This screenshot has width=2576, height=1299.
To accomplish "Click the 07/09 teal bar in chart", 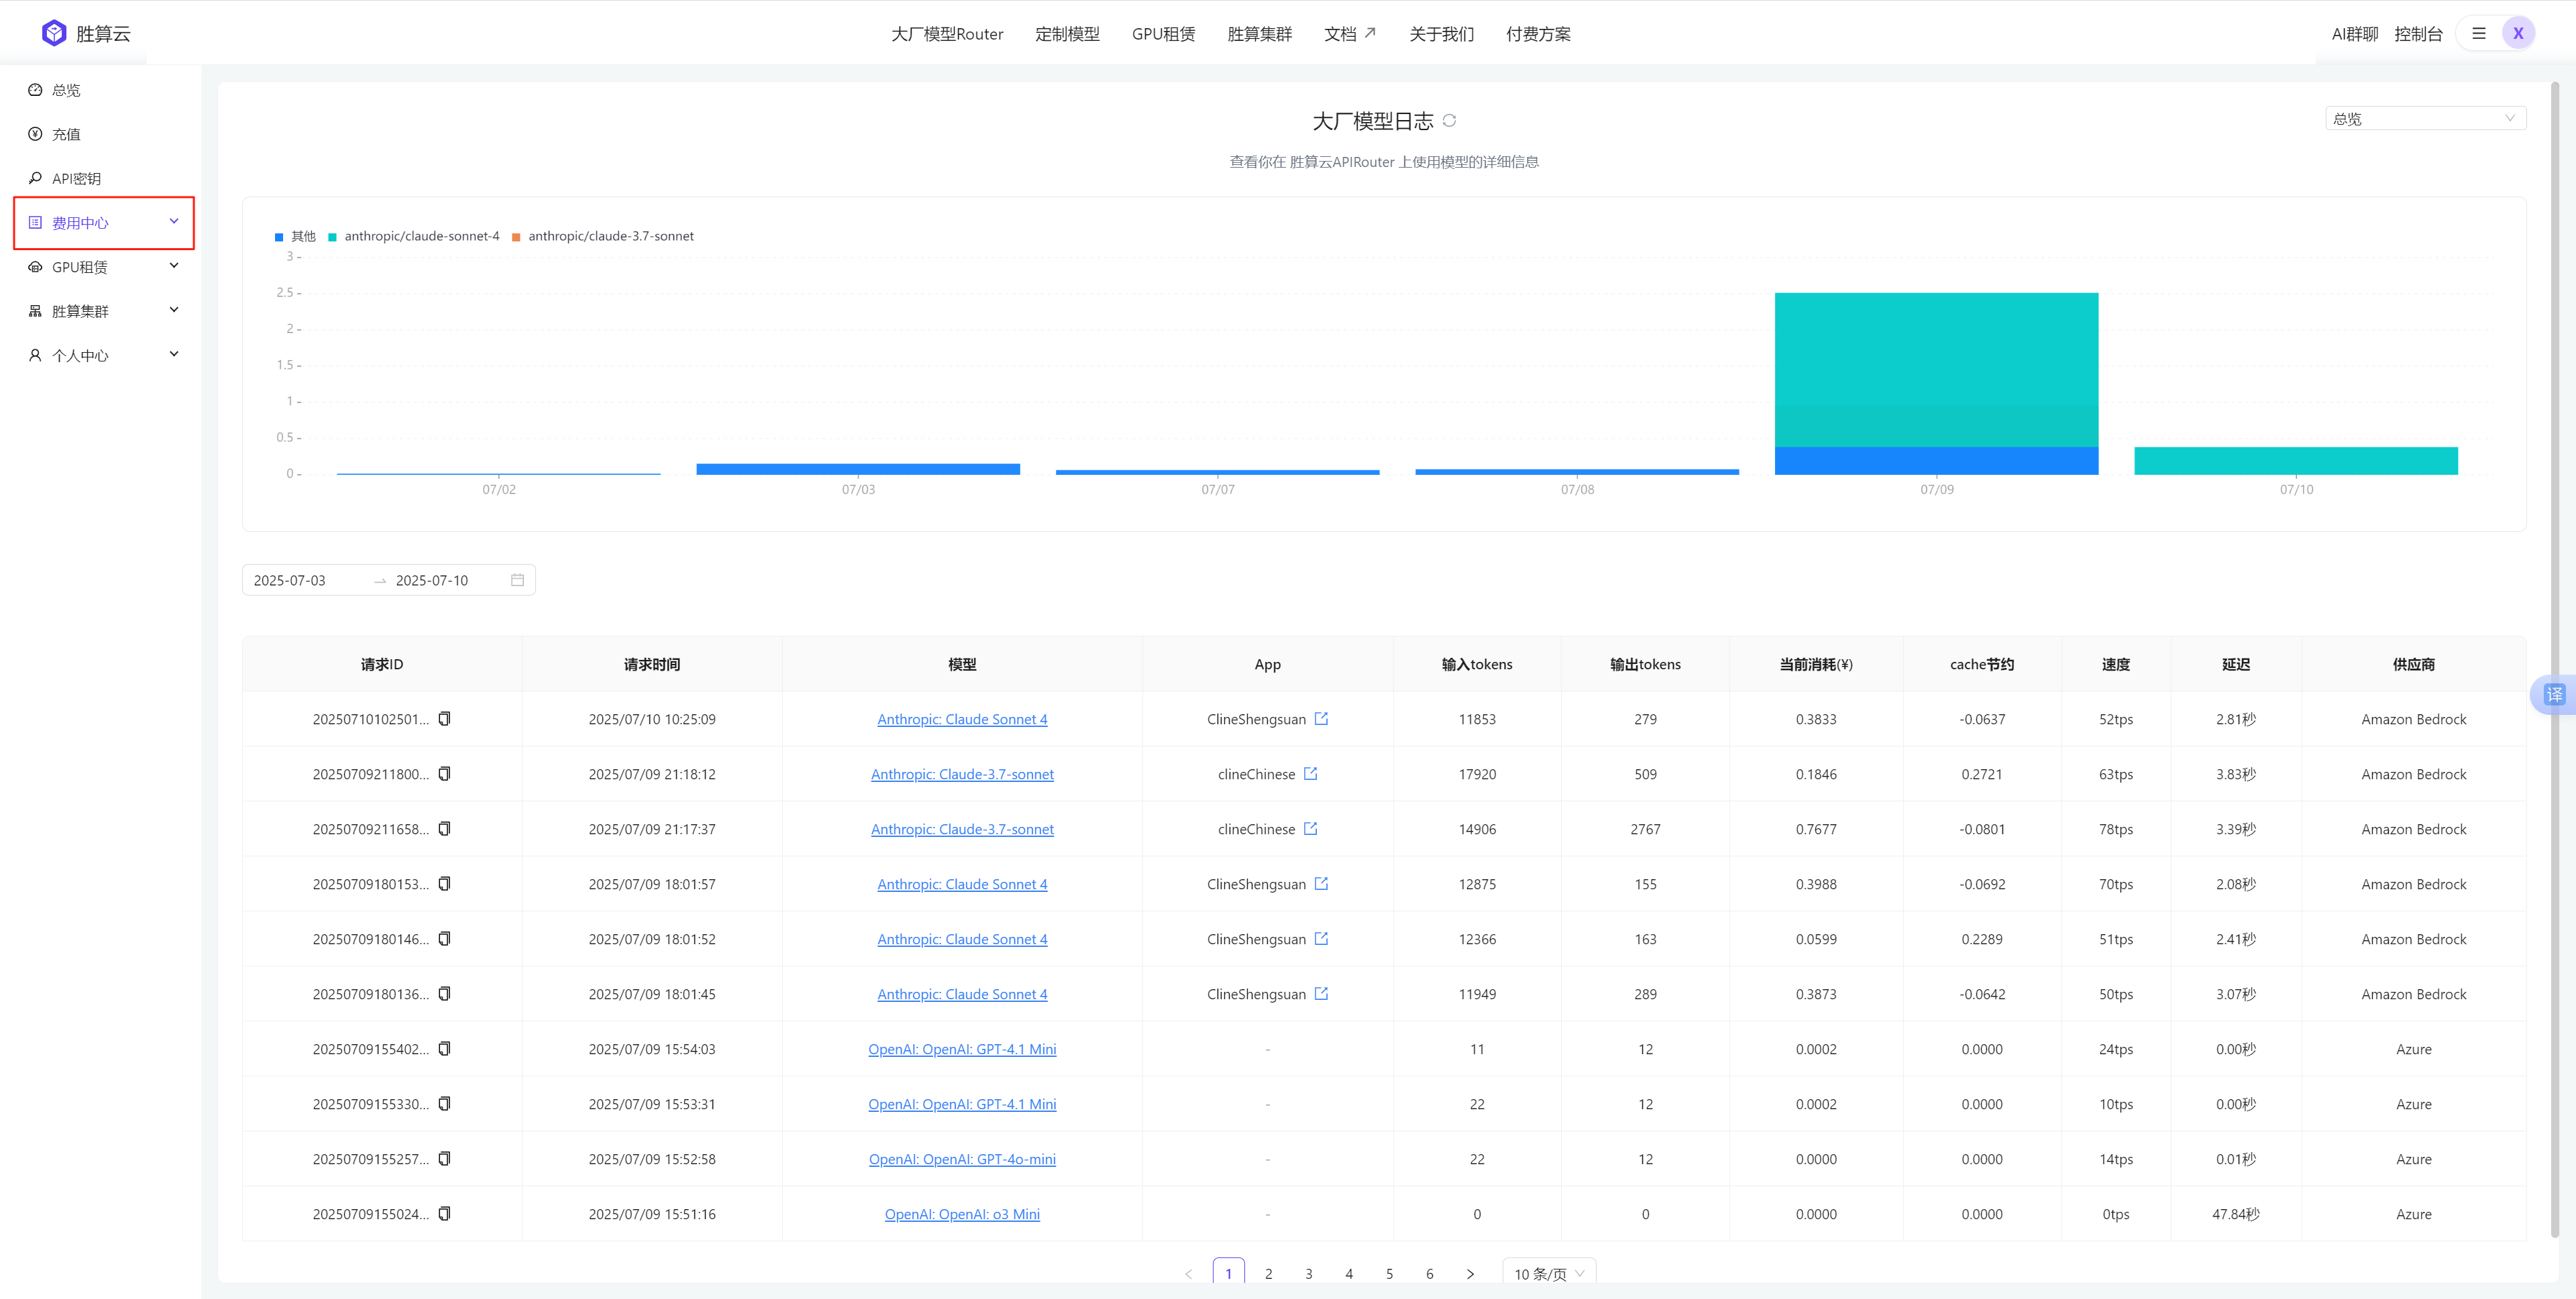I will 1936,369.
